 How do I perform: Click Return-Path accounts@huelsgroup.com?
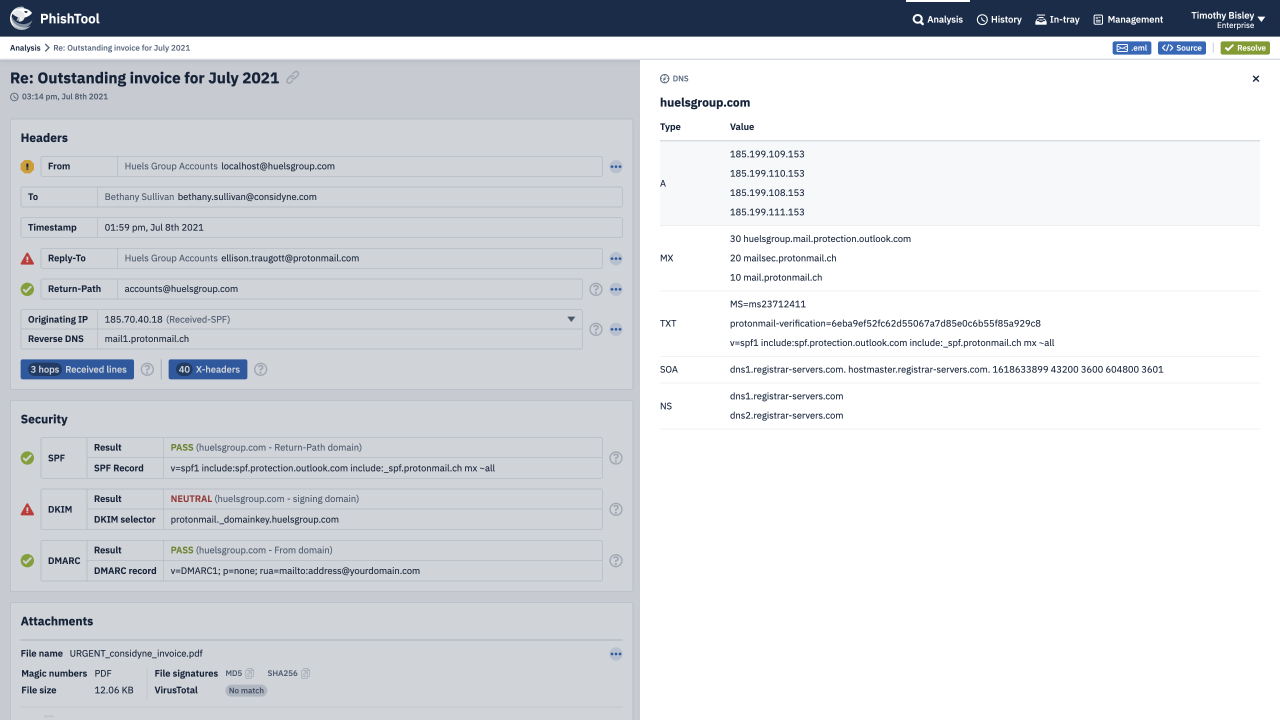tap(181, 288)
